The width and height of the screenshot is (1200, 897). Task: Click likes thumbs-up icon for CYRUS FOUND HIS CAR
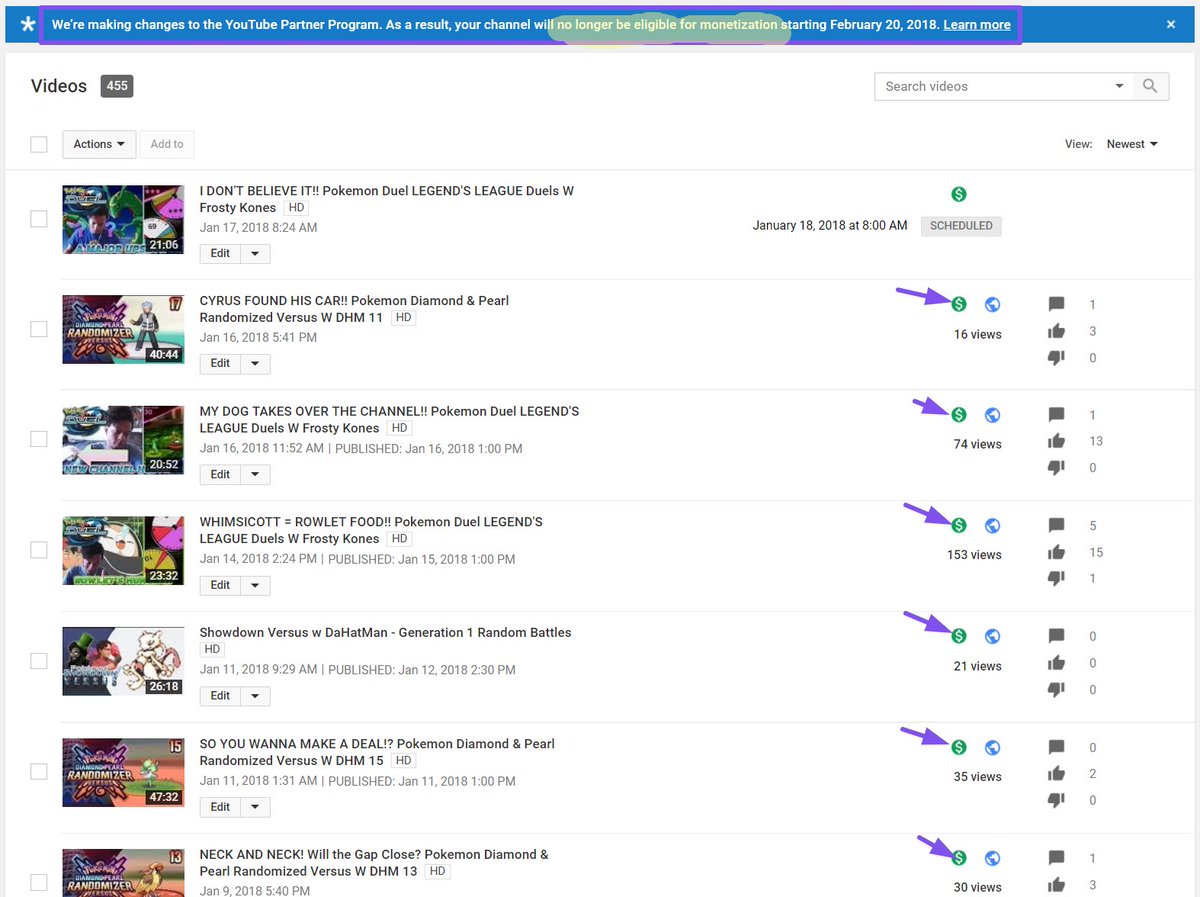point(1056,331)
